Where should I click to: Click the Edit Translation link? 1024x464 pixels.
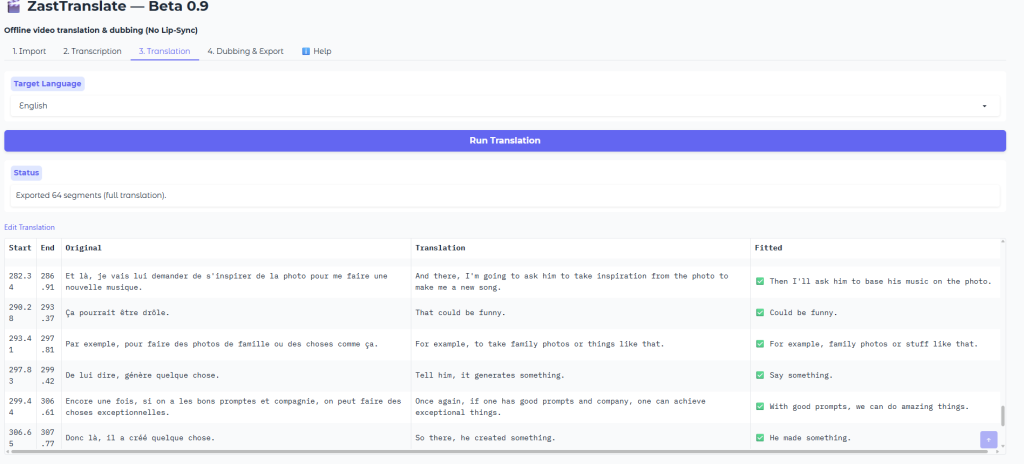(29, 228)
